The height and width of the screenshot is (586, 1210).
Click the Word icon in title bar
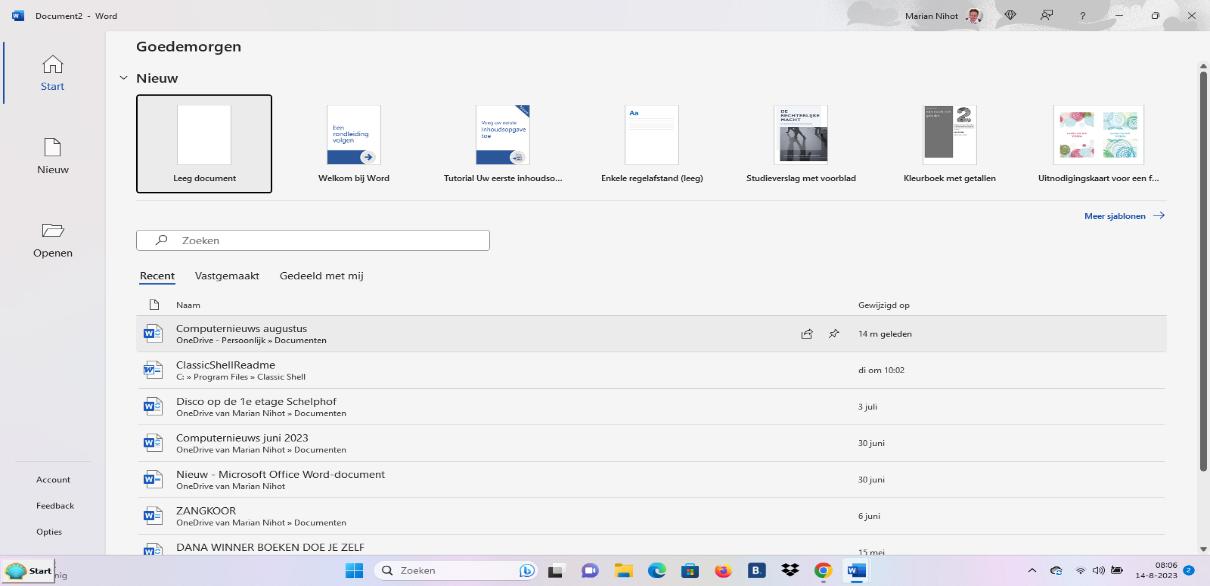[x=17, y=16]
